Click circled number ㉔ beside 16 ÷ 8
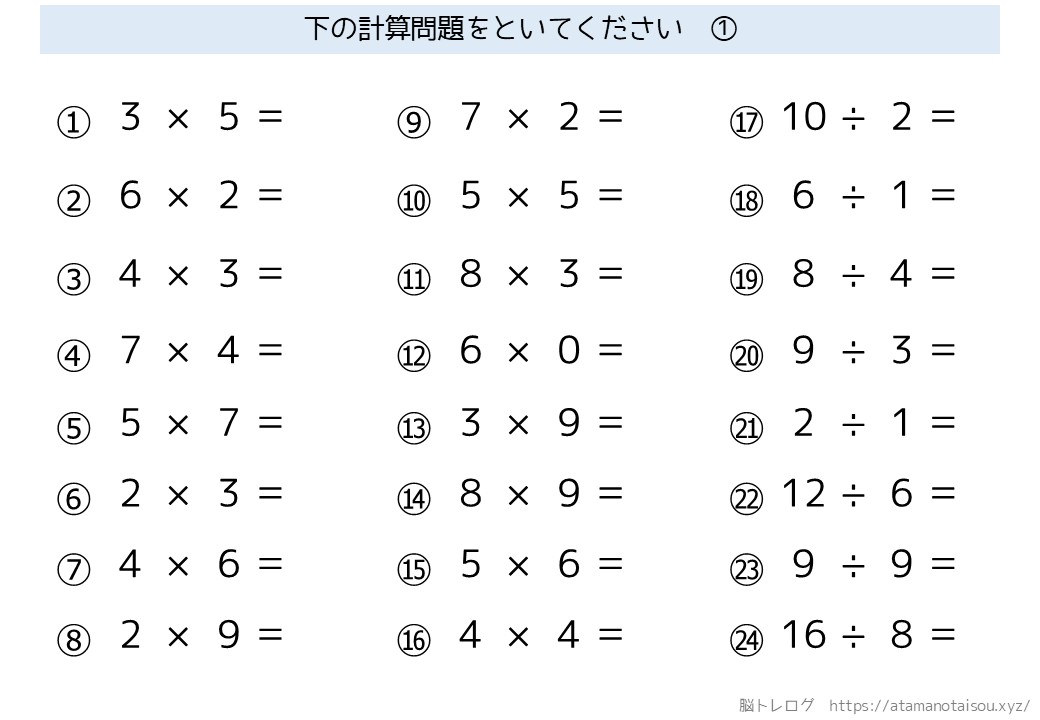Image resolution: width=1040 pixels, height=720 pixels. pos(747,640)
